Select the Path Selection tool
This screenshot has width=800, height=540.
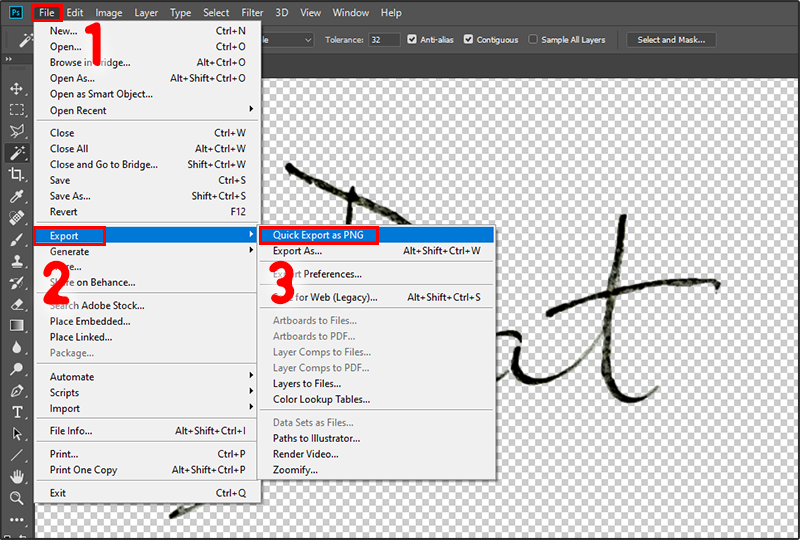point(16,433)
